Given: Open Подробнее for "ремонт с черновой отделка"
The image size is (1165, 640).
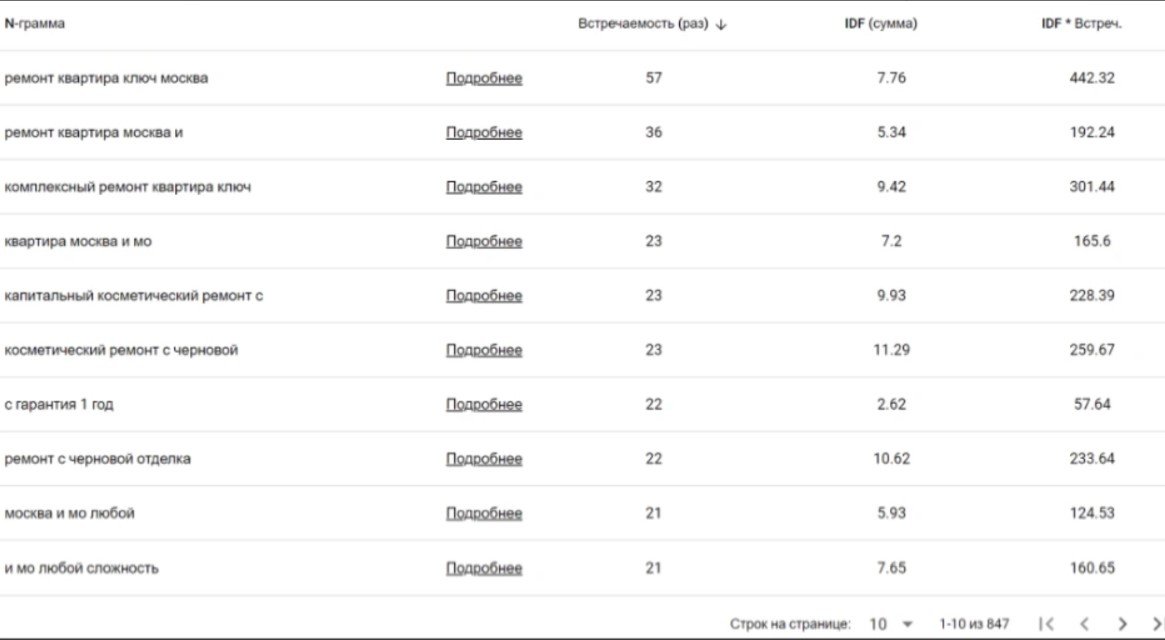Looking at the screenshot, I should click(x=484, y=459).
